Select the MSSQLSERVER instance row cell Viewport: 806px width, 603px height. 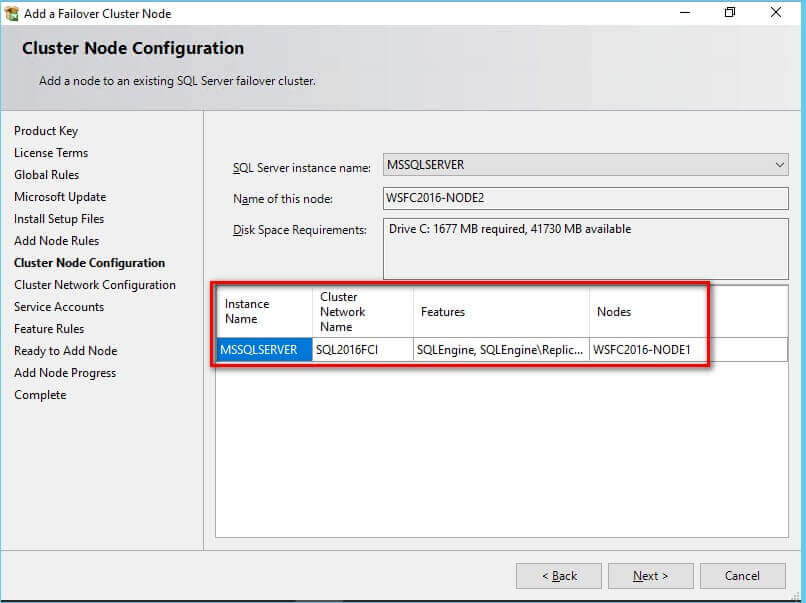[264, 350]
